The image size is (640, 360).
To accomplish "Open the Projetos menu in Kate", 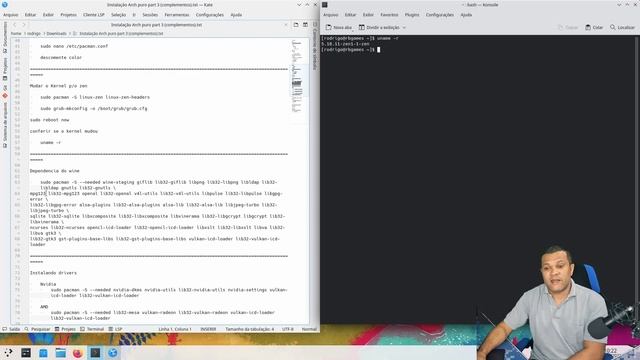I will pos(68,15).
